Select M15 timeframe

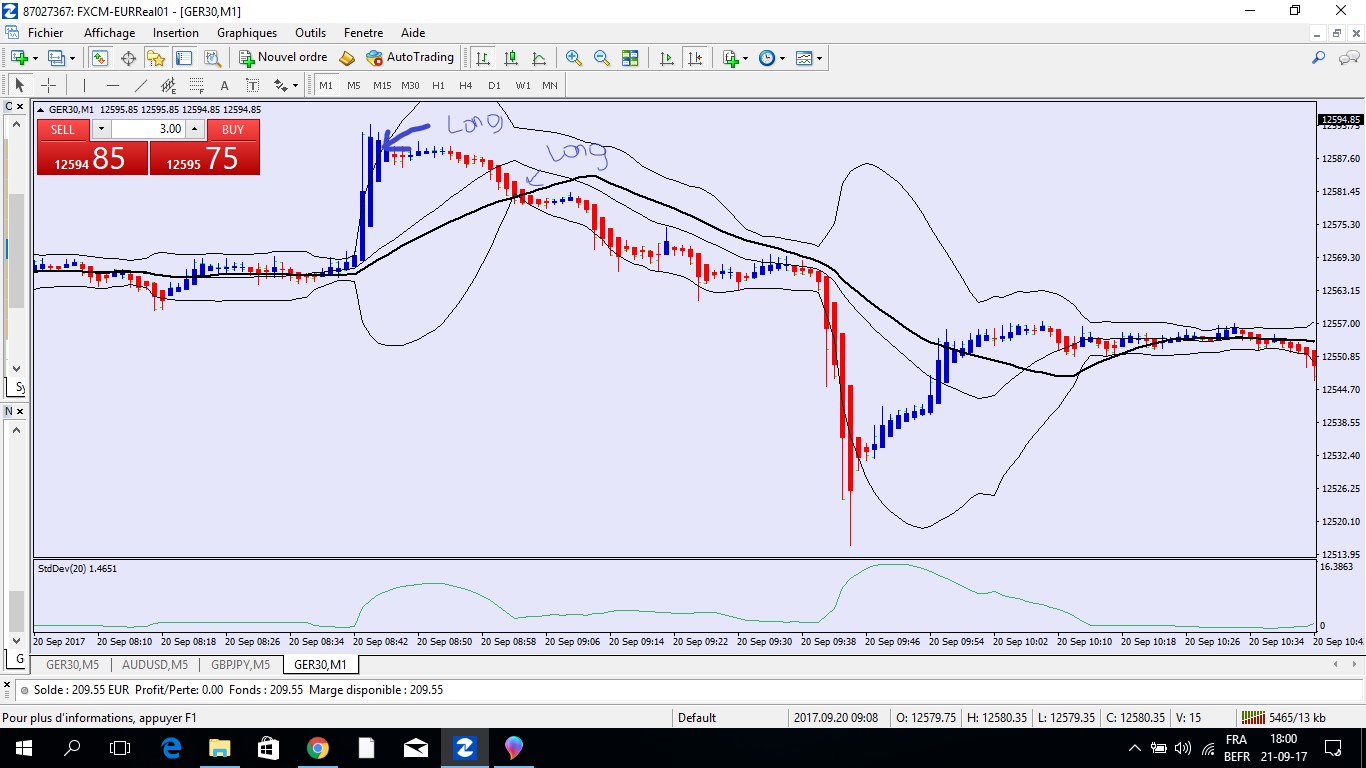[x=382, y=85]
